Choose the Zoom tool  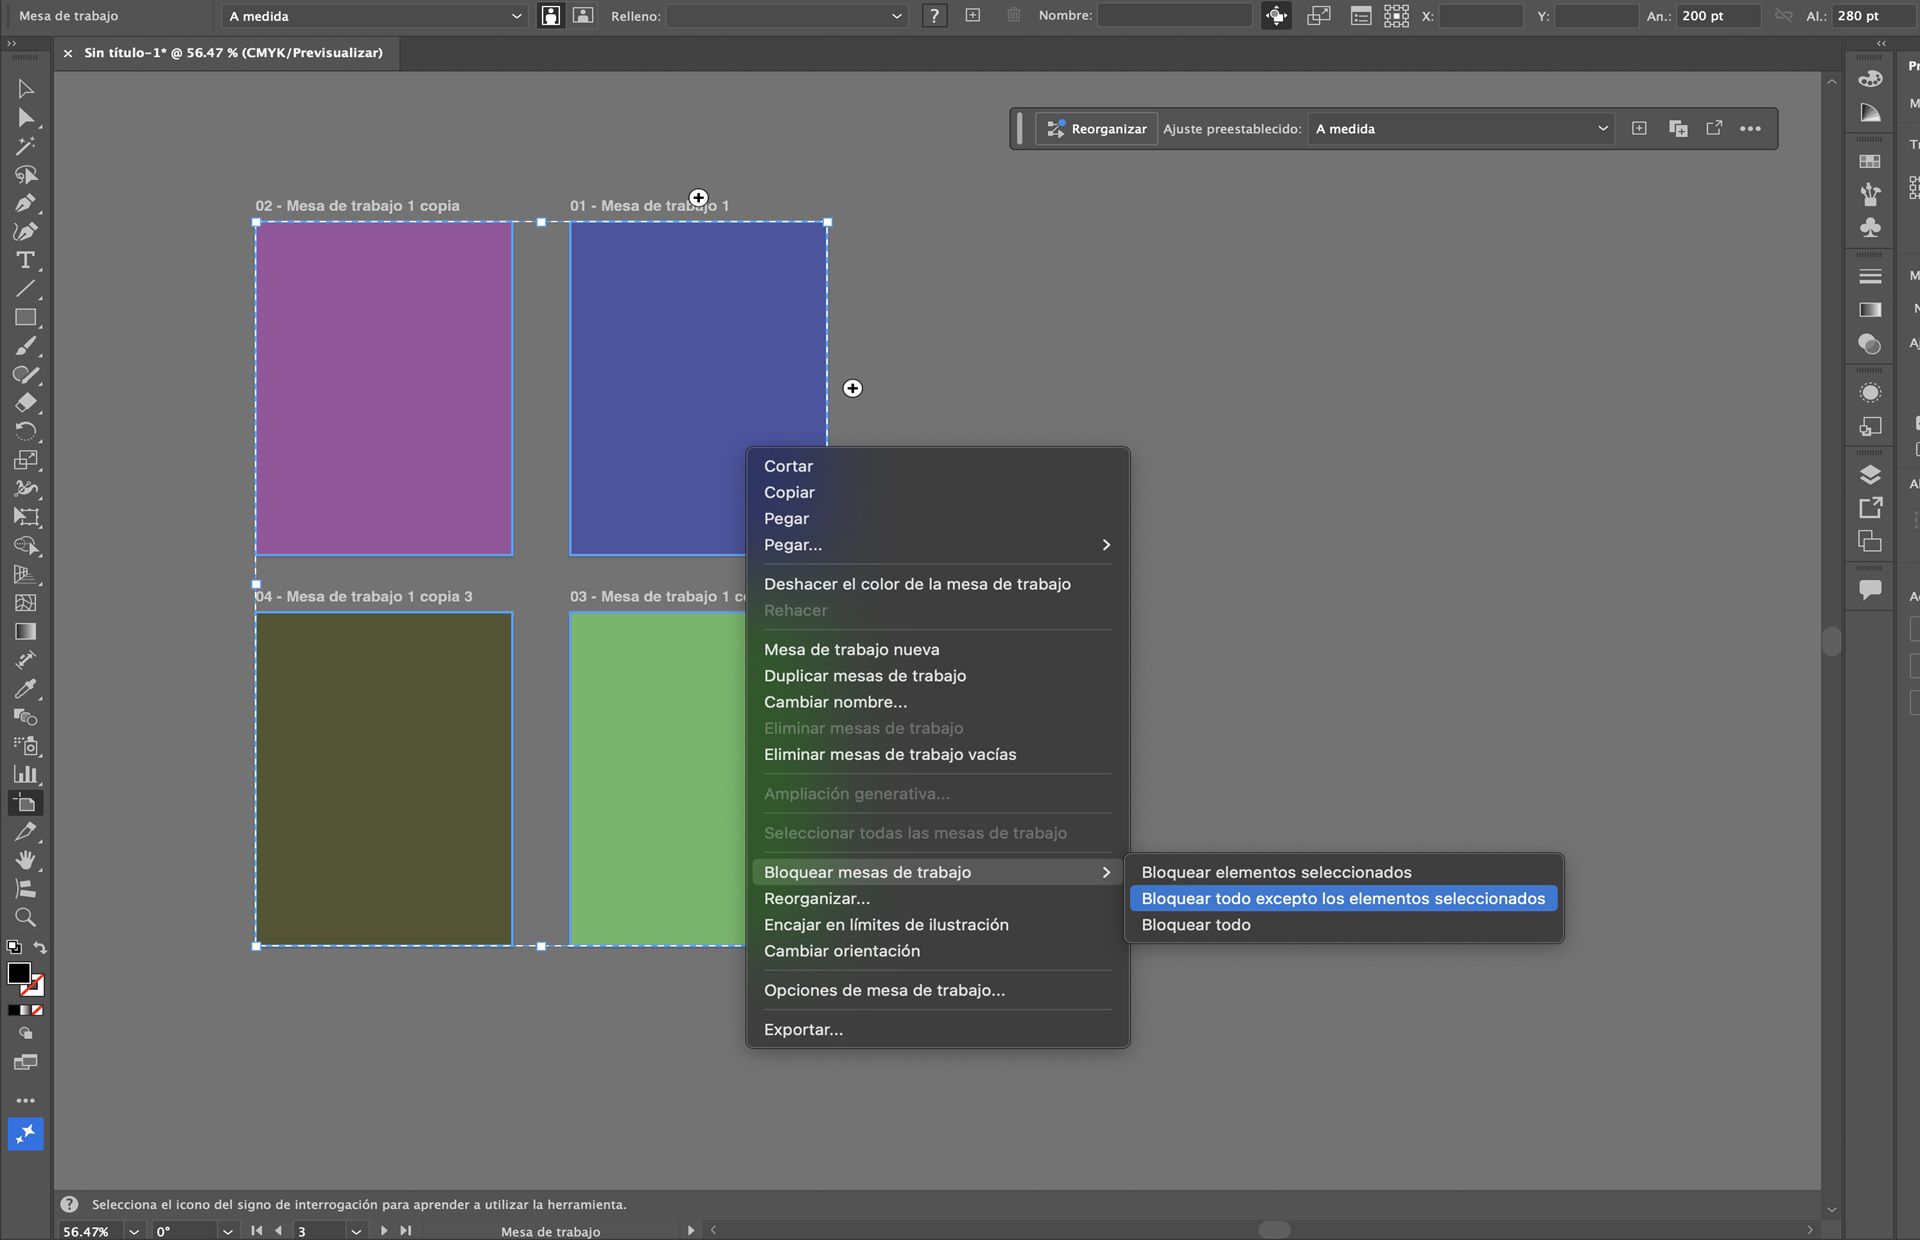(25, 917)
